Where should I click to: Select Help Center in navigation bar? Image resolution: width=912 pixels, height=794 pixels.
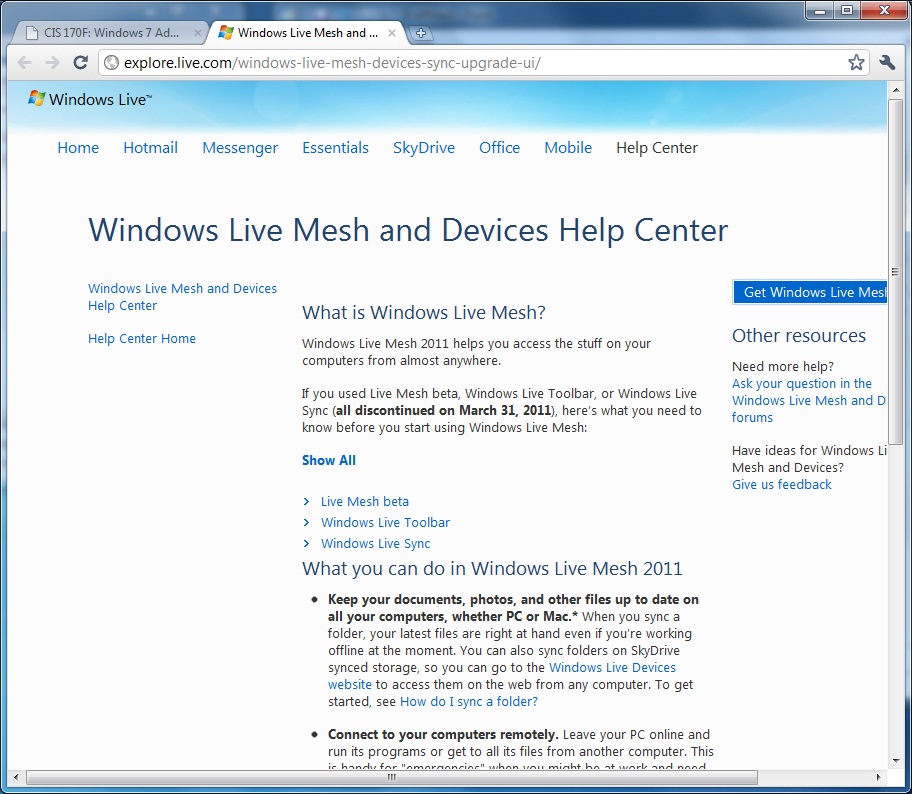click(x=657, y=148)
